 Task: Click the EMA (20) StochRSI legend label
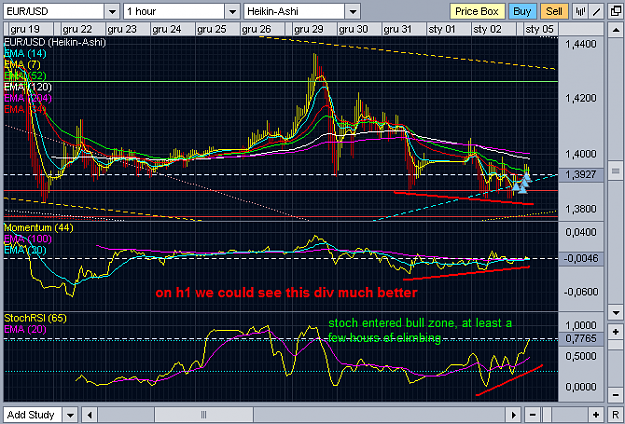25,330
